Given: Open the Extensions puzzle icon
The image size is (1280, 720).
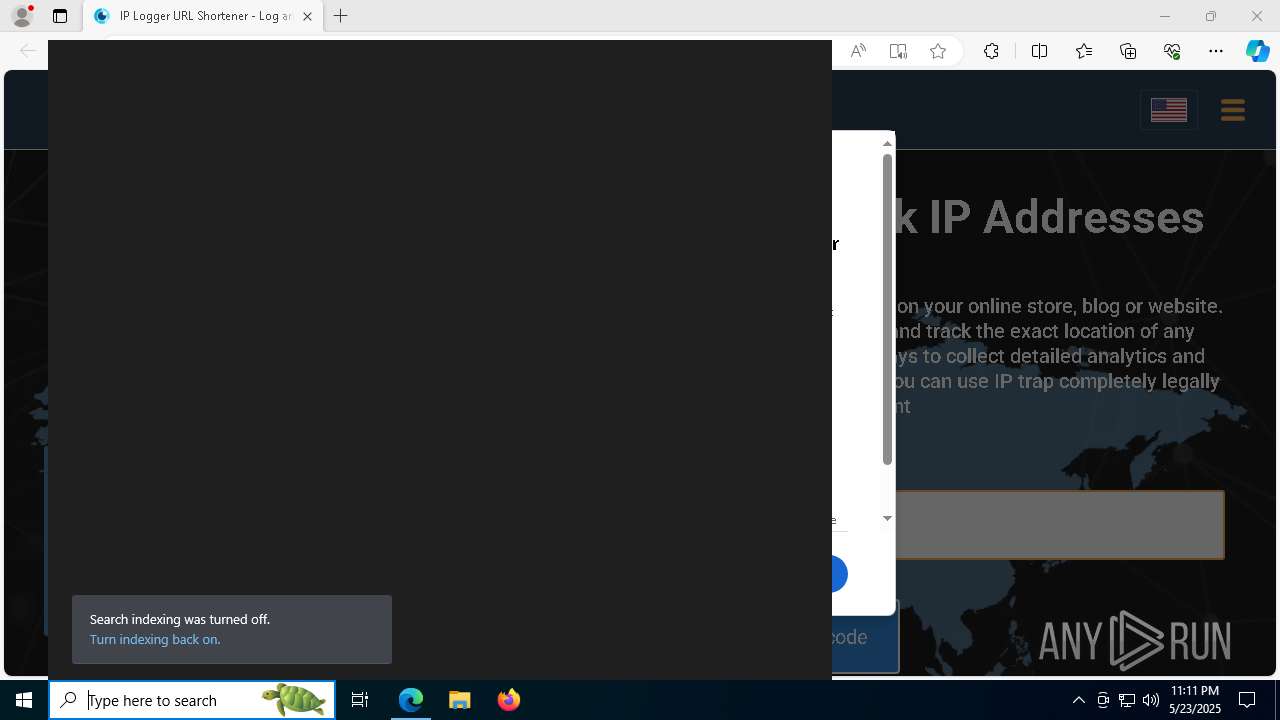Looking at the screenshot, I should [x=991, y=51].
